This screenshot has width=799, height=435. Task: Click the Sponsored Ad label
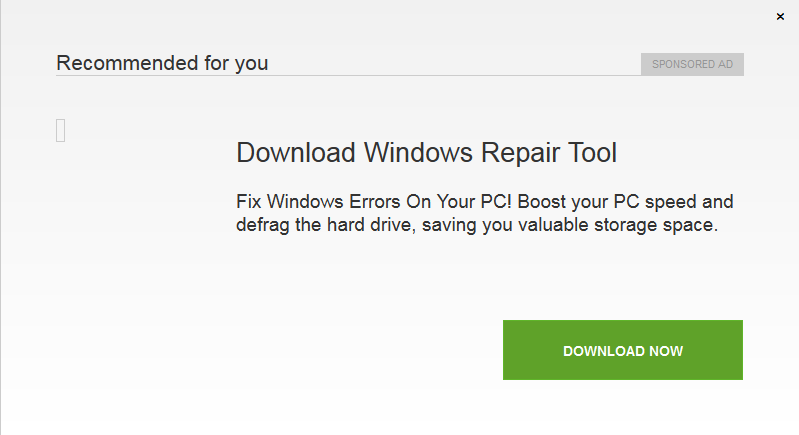tap(692, 64)
